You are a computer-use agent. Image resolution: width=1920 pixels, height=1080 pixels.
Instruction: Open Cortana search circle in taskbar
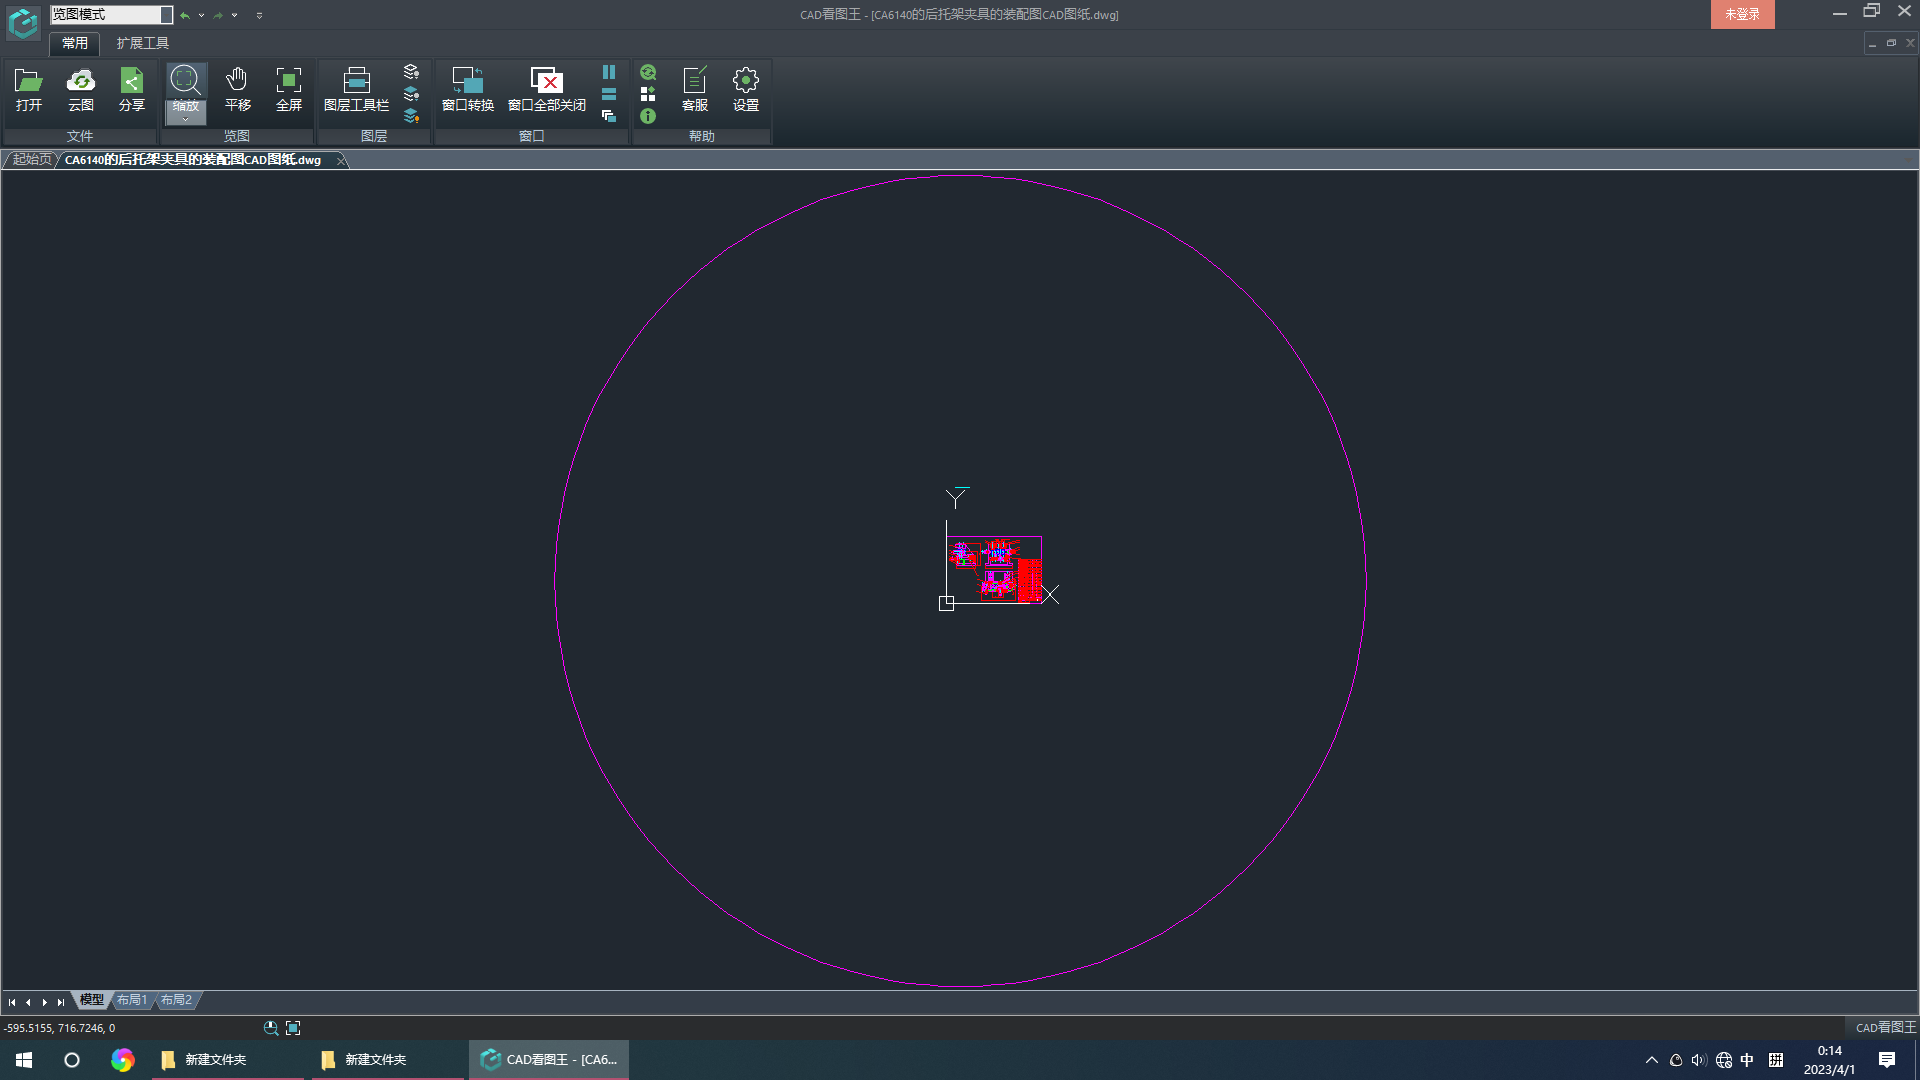(72, 1060)
